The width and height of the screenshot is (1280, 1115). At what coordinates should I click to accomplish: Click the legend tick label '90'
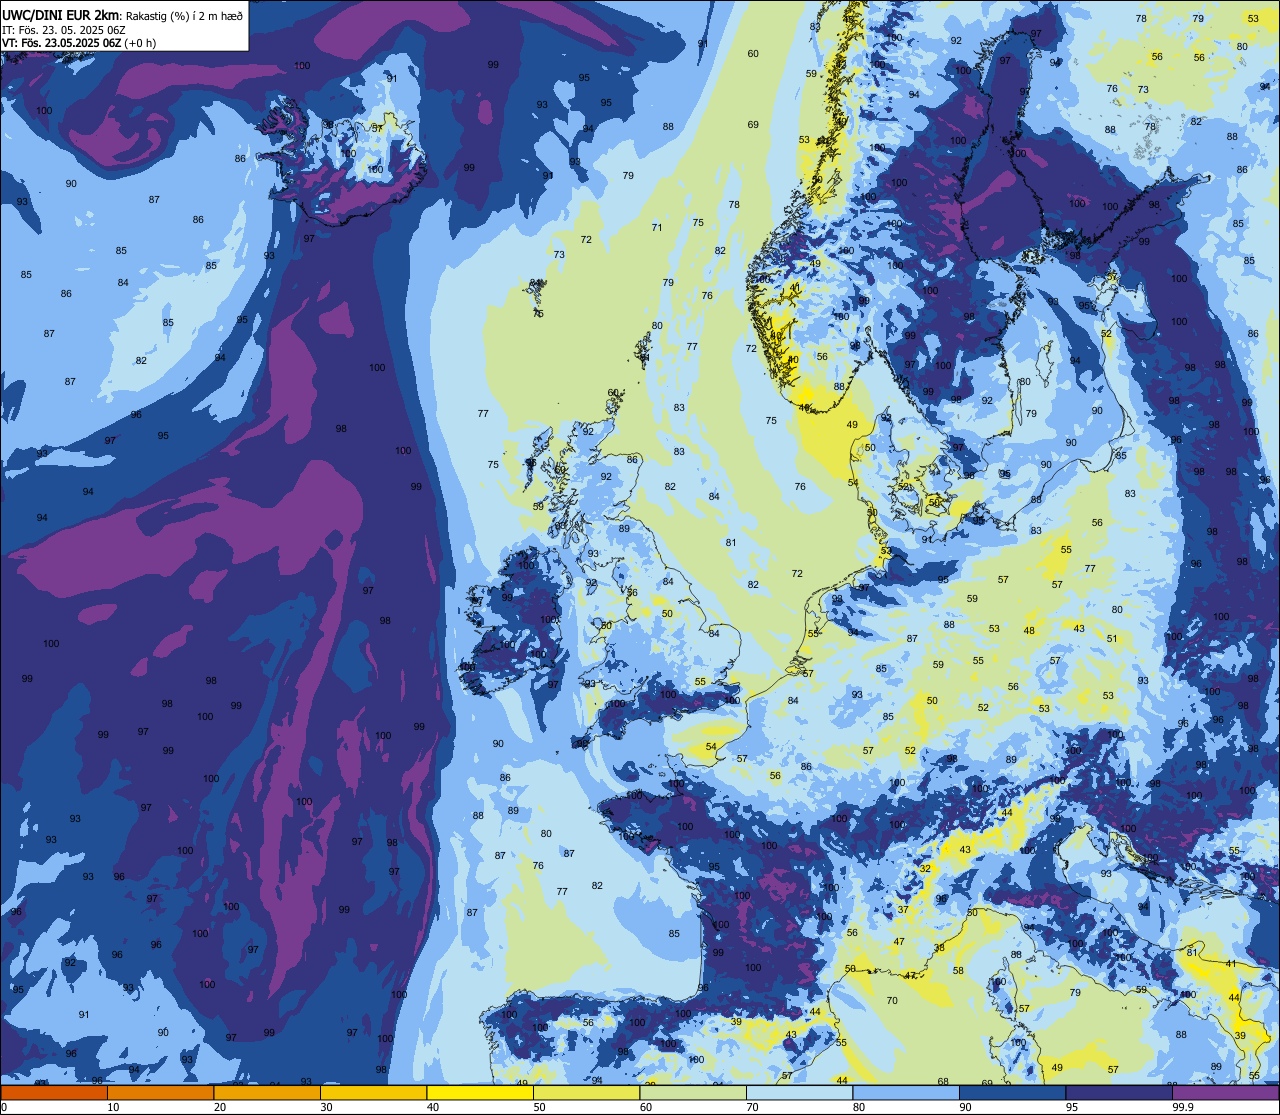tap(965, 1107)
